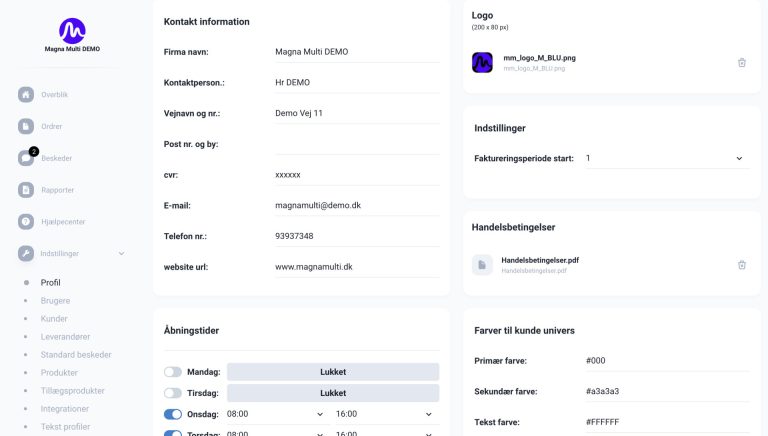Image resolution: width=768 pixels, height=436 pixels.
Task: Delete Handelsbetingelser.pdf with trash icon
Action: tap(742, 265)
